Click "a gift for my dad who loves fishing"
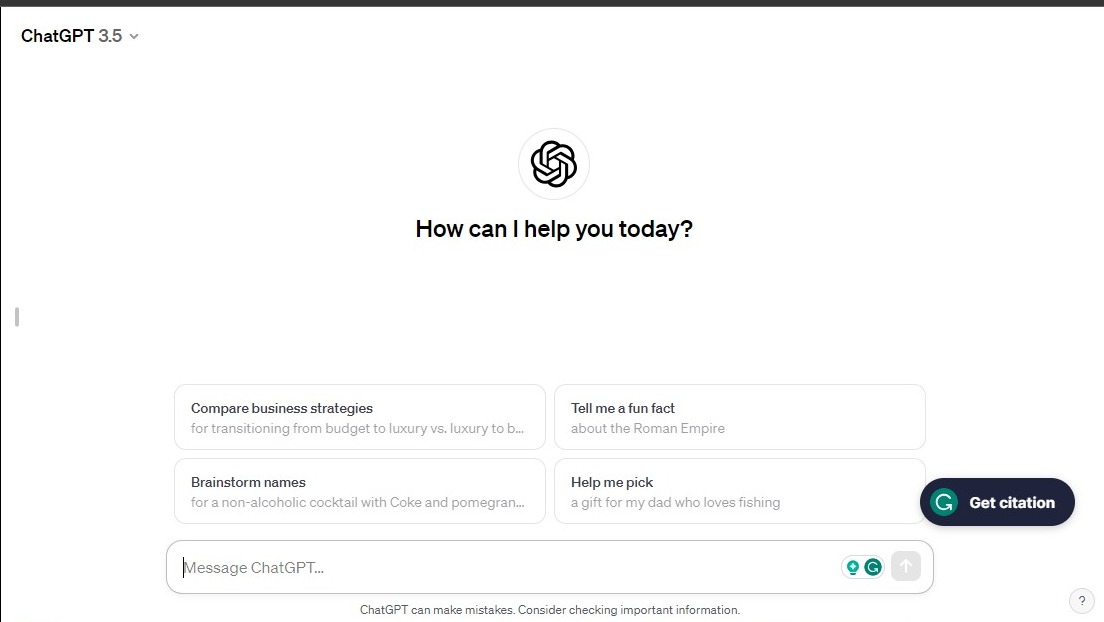Image resolution: width=1104 pixels, height=622 pixels. click(675, 502)
